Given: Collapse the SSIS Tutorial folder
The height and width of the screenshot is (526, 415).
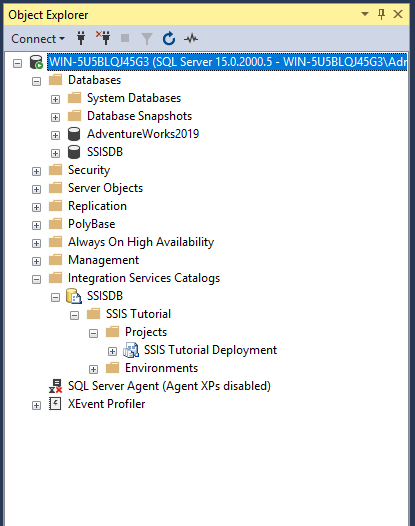Looking at the screenshot, I should [x=74, y=316].
